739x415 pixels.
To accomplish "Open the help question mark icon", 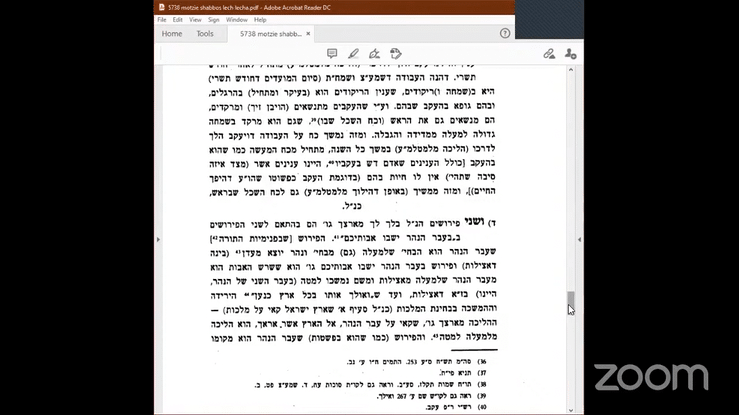I will click(x=504, y=33).
